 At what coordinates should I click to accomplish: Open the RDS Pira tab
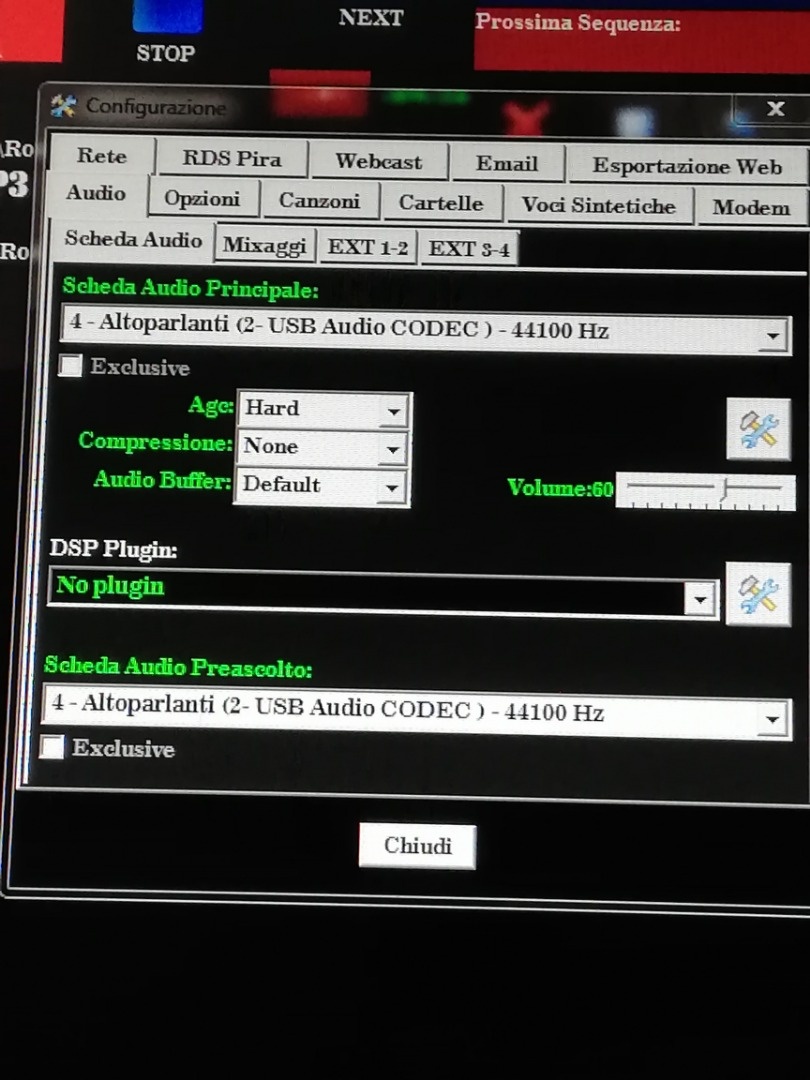(232, 159)
